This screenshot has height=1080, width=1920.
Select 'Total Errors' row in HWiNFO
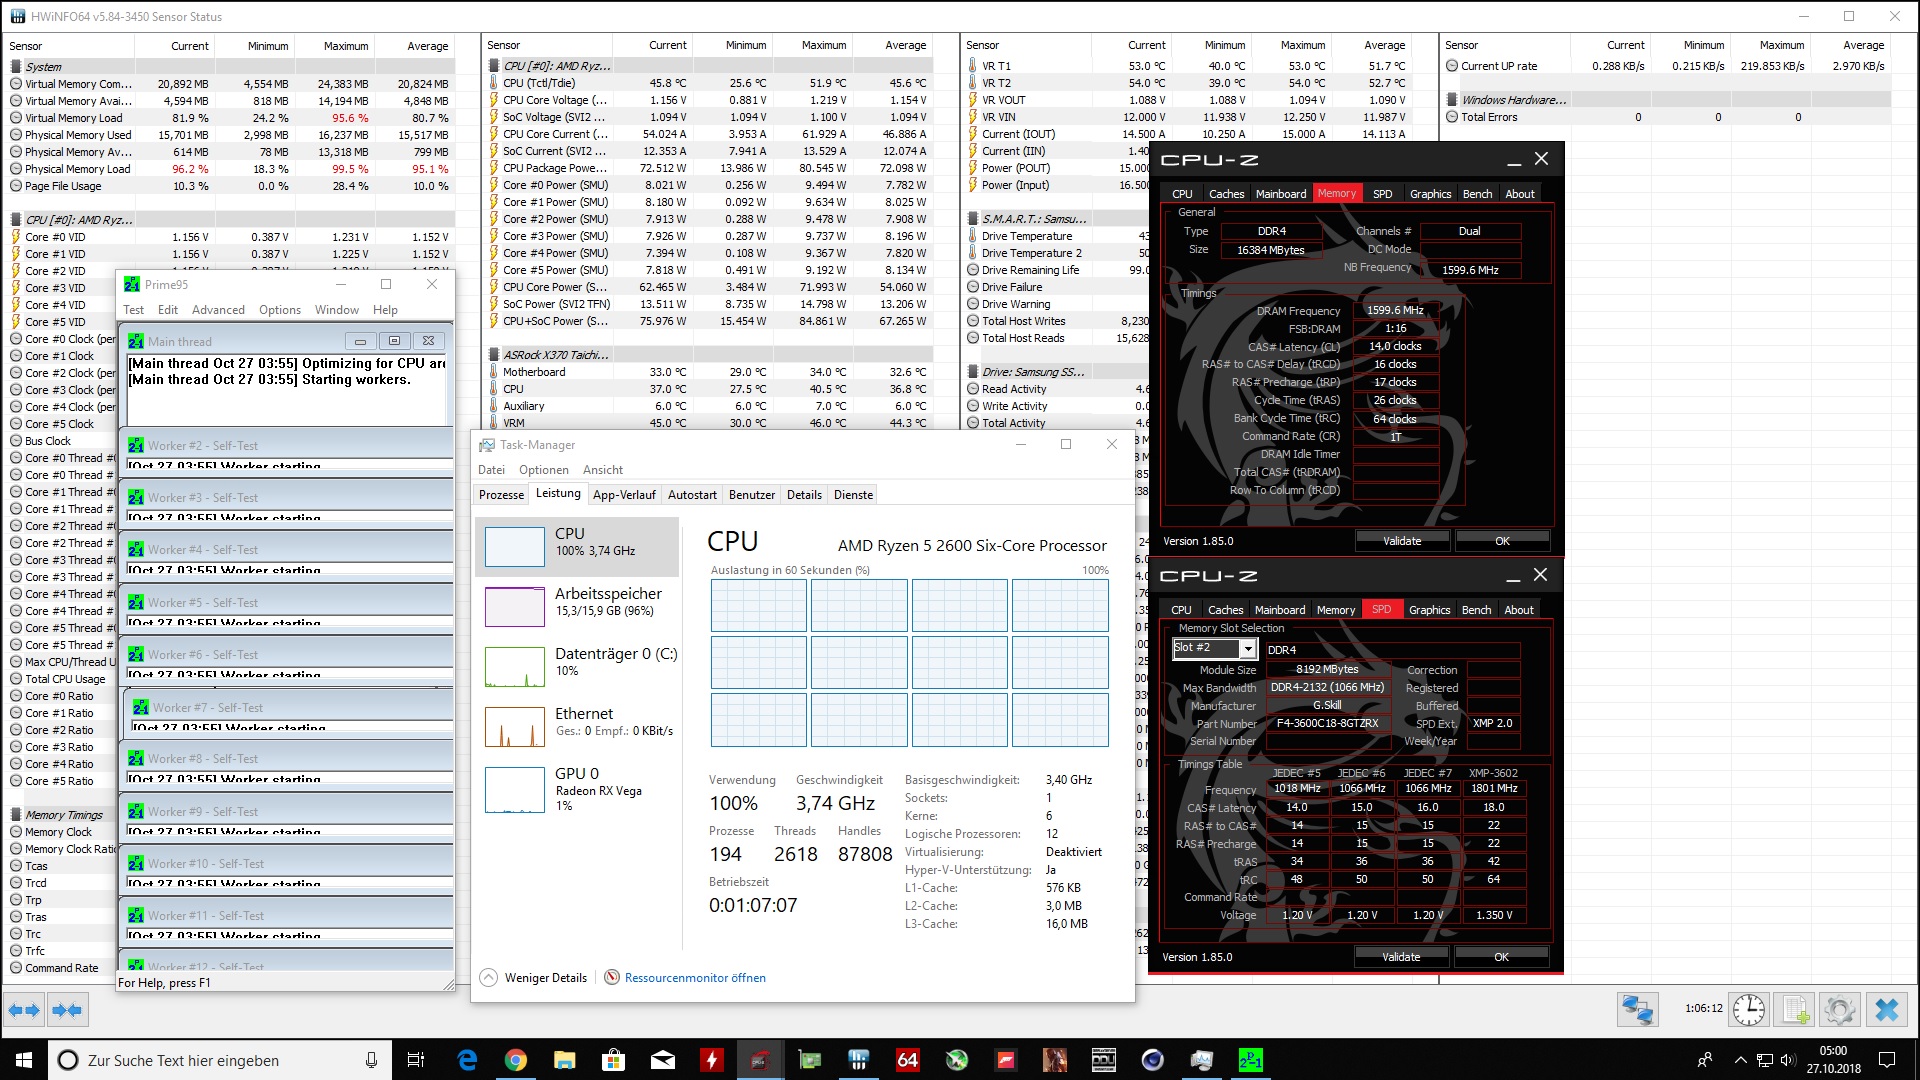coord(1667,117)
